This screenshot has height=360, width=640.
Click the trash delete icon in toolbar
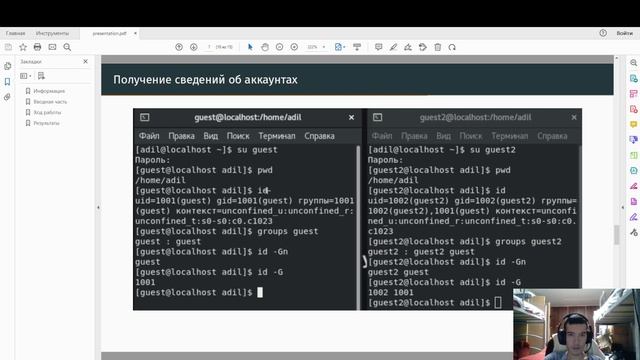[438, 47]
